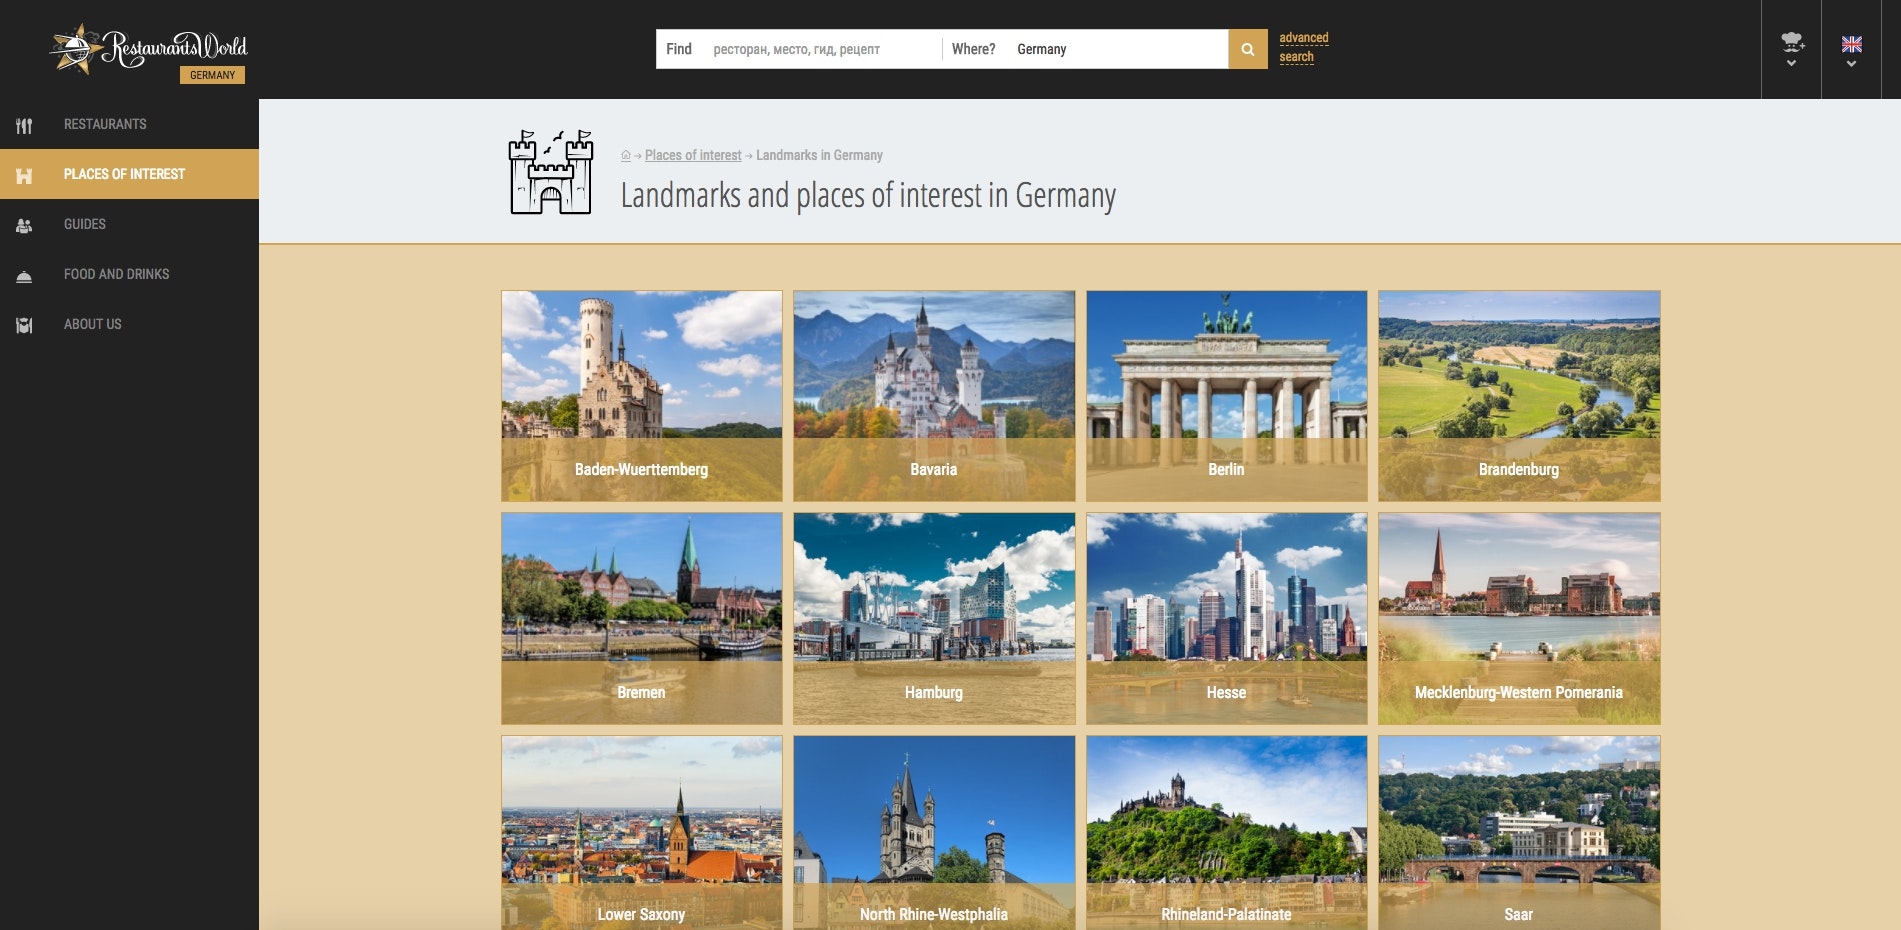The width and height of the screenshot is (1901, 930).
Task: Select the chef icon for About Us
Action: click(23, 324)
